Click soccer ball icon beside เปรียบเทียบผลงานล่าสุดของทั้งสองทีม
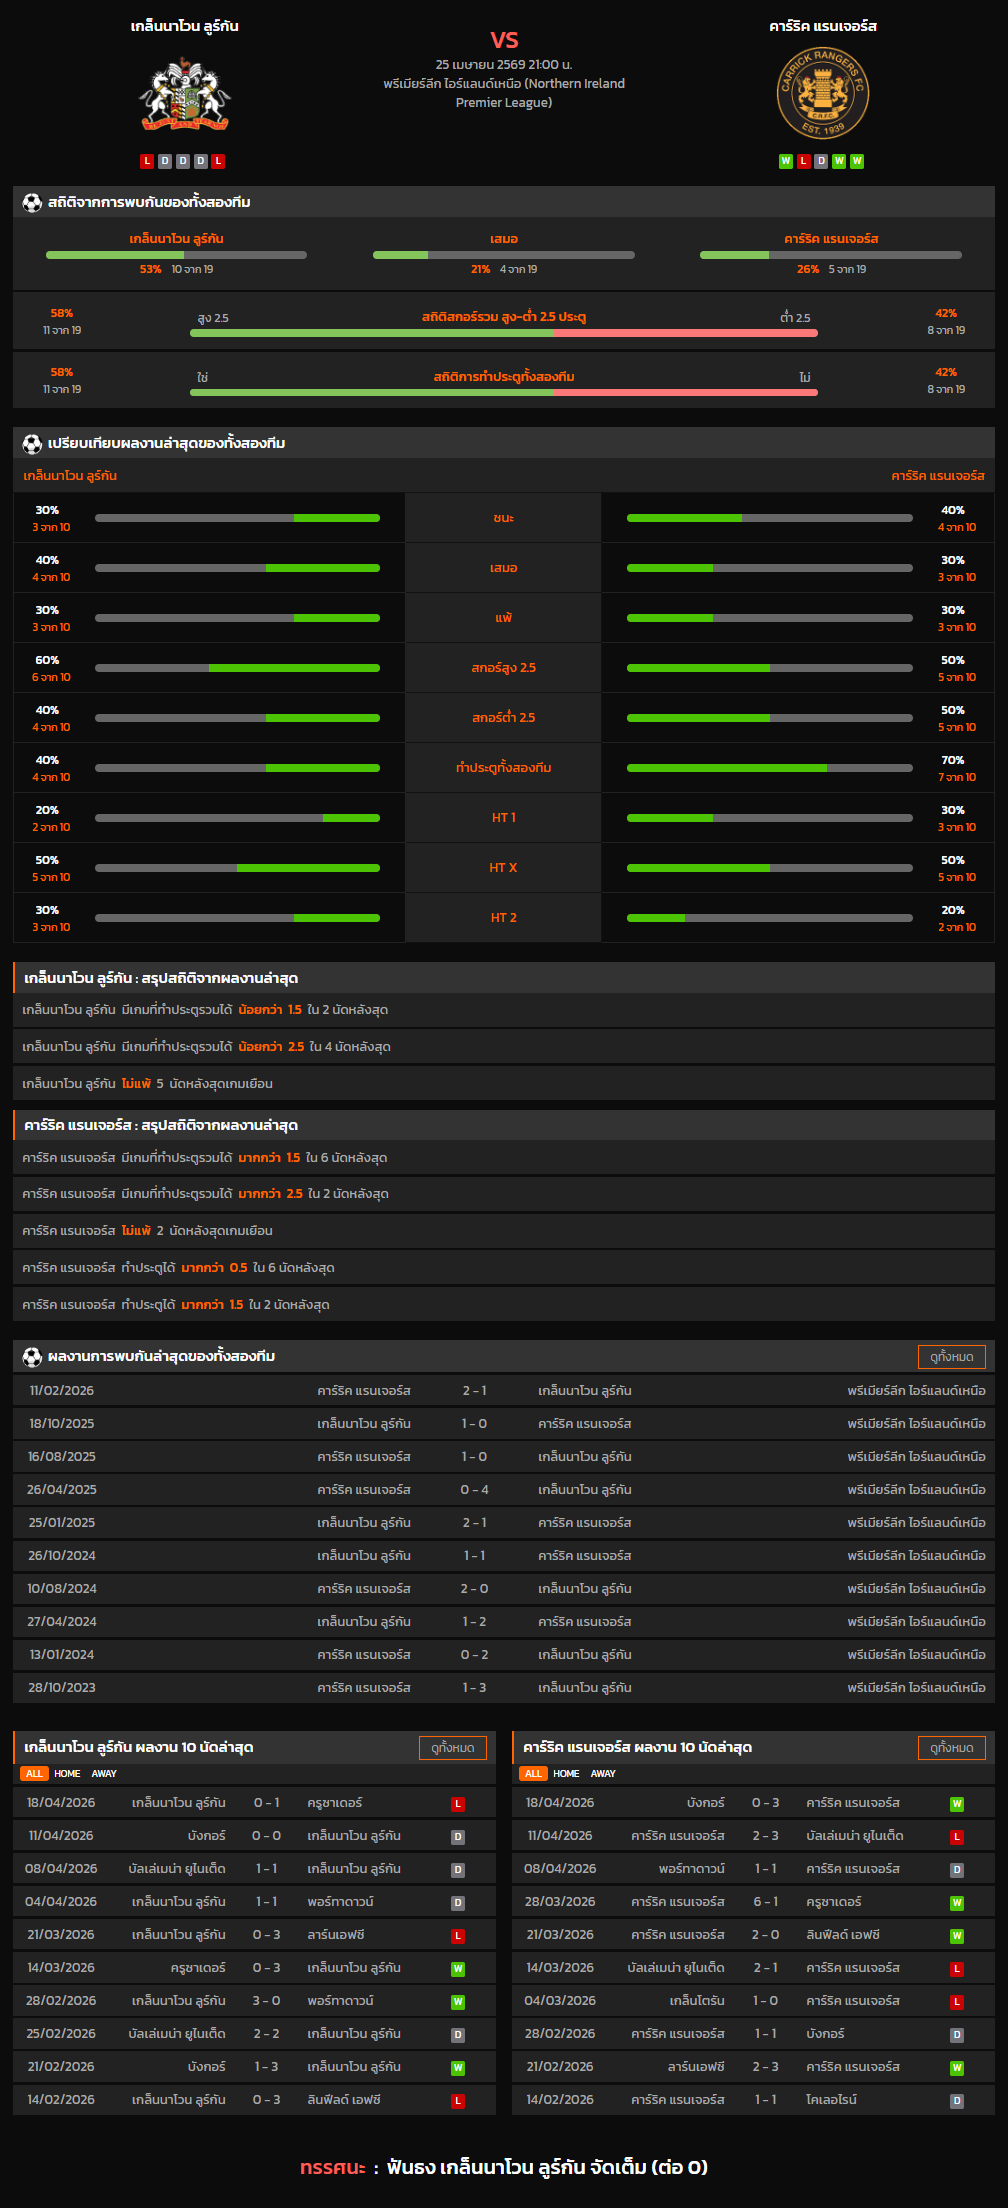Screen dimensions: 1008x2208 32,444
